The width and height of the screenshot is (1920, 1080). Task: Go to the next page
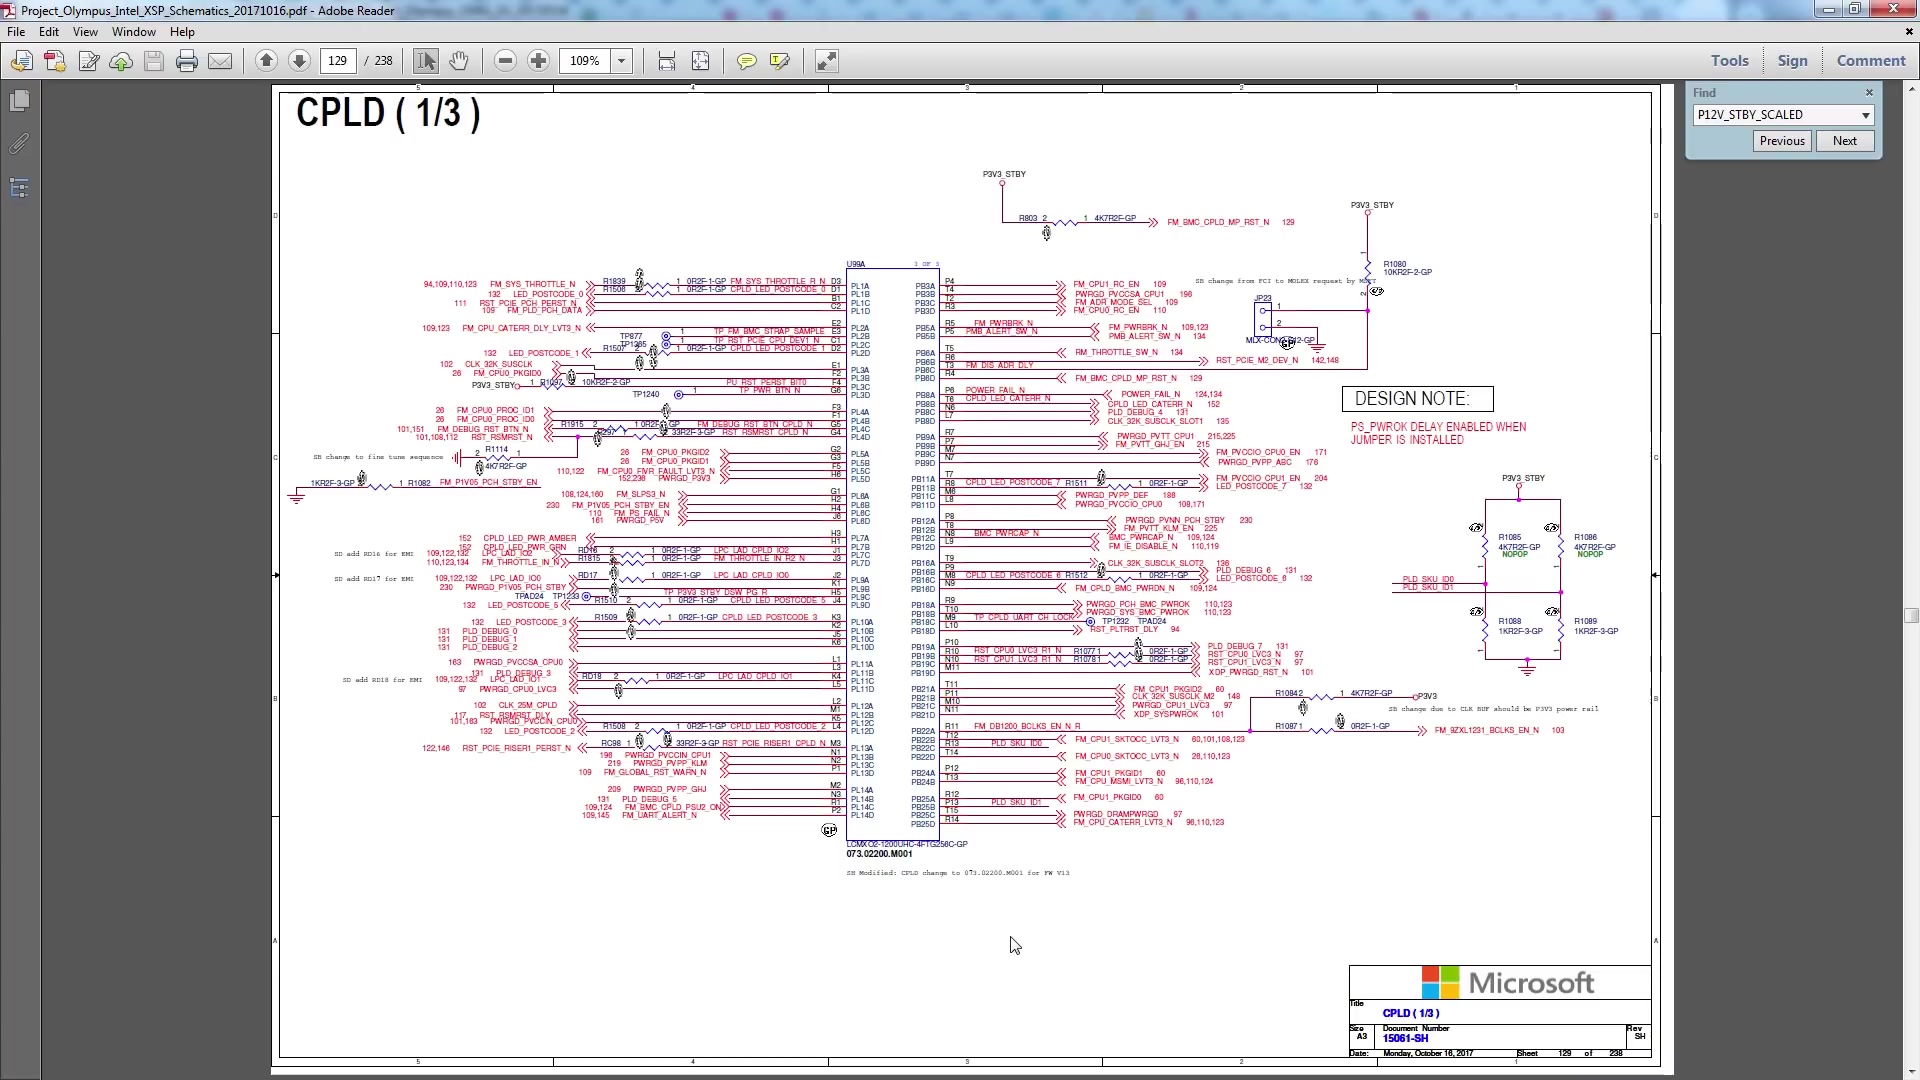point(299,61)
